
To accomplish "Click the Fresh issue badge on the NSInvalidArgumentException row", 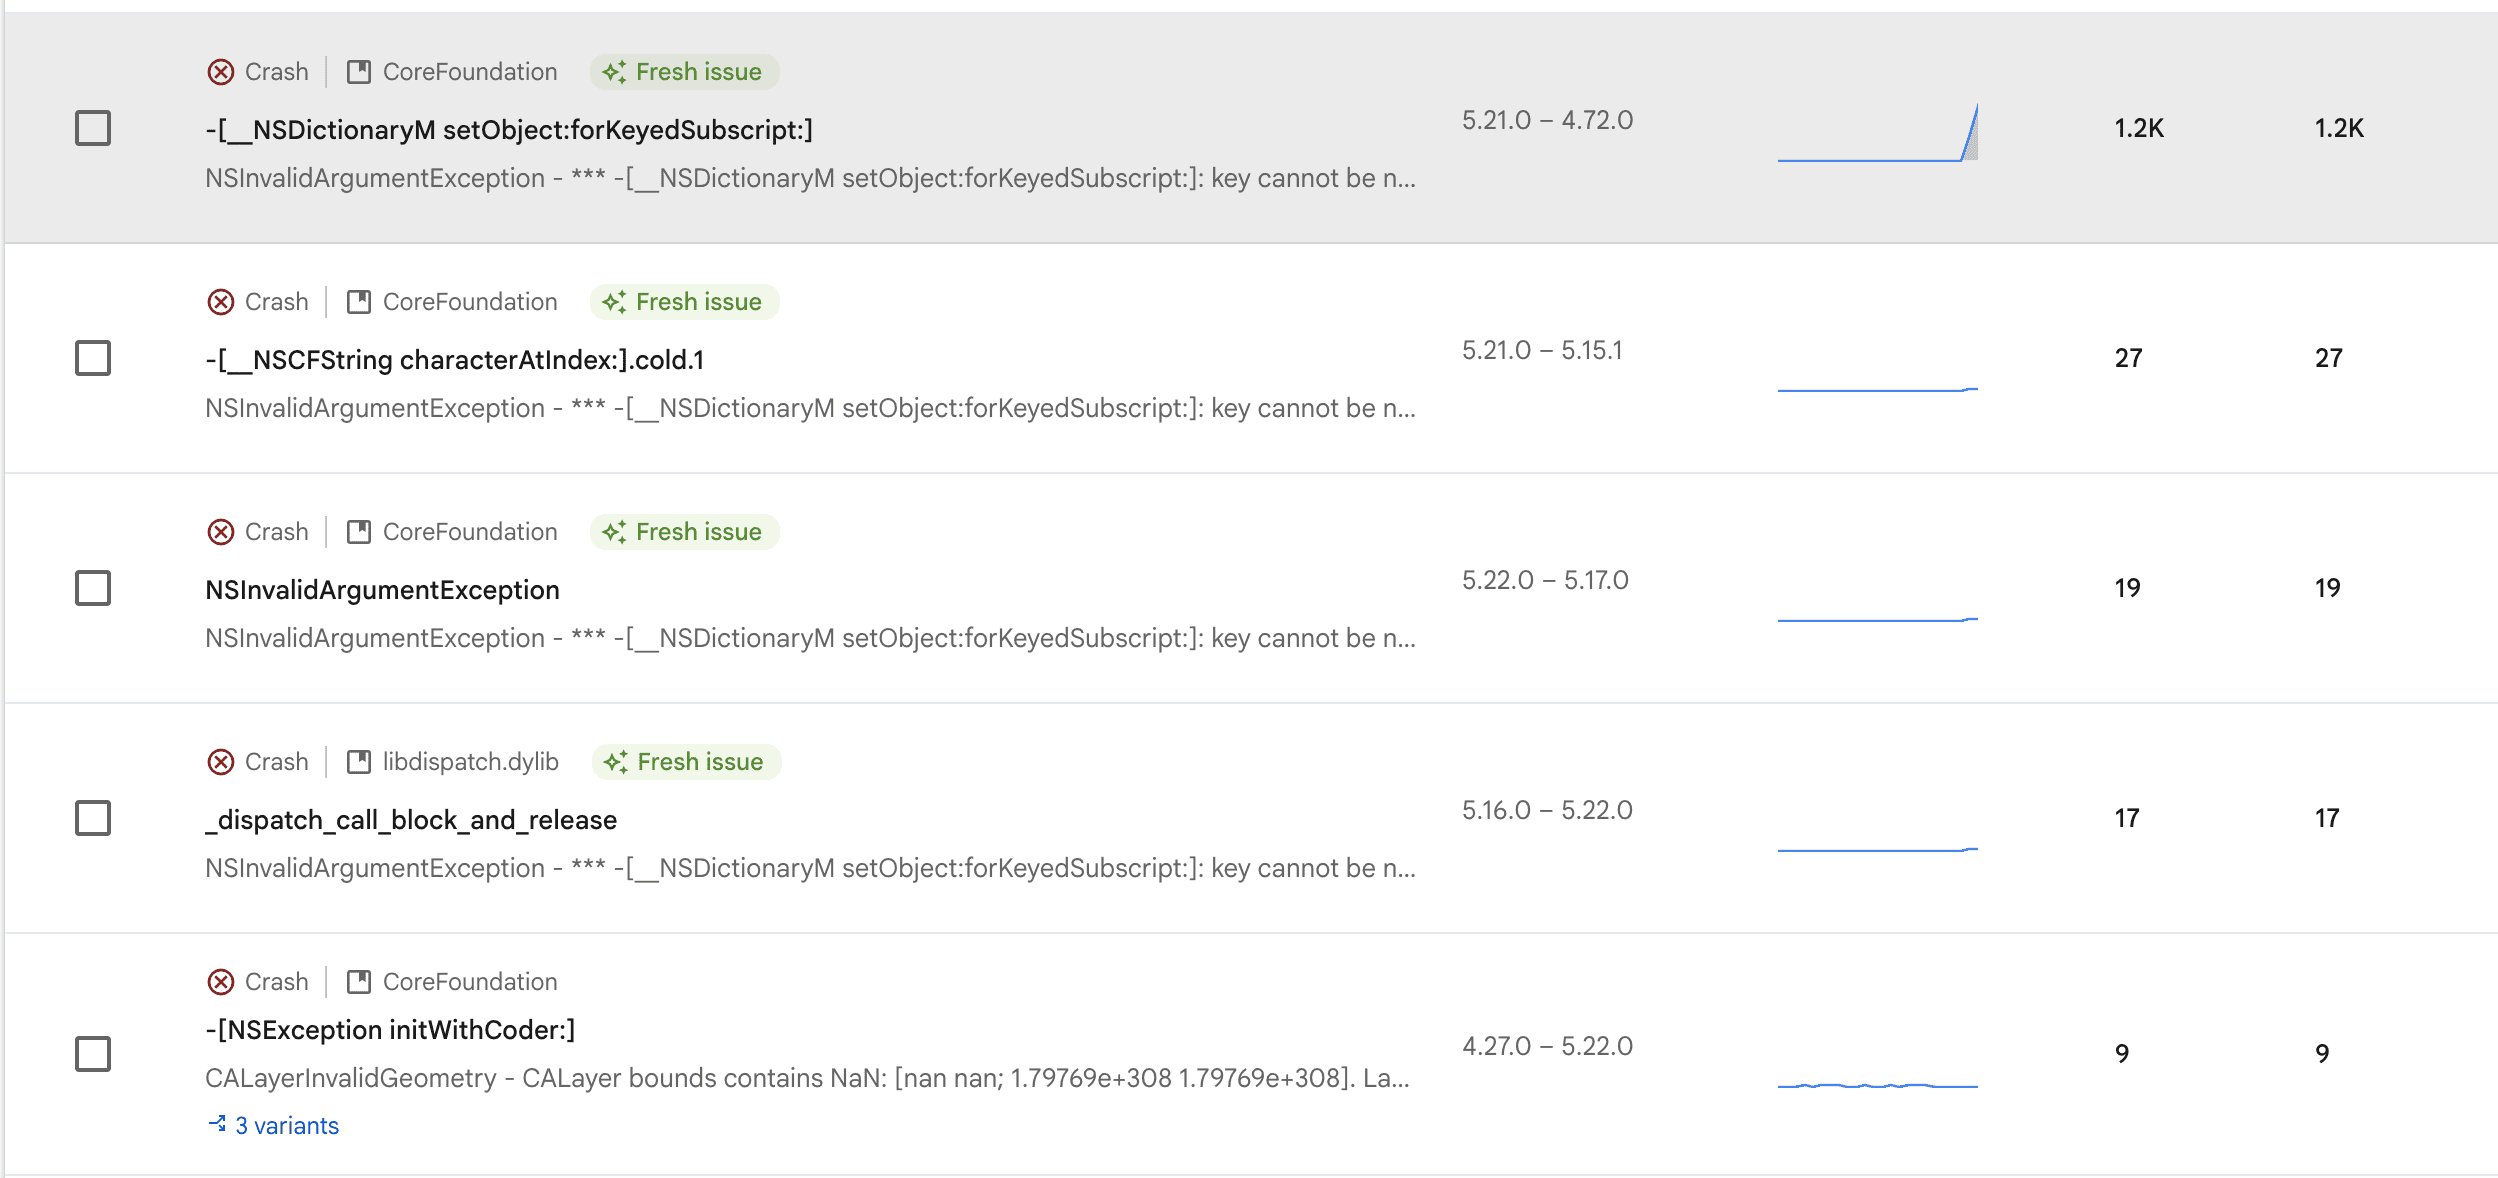I will 684,532.
